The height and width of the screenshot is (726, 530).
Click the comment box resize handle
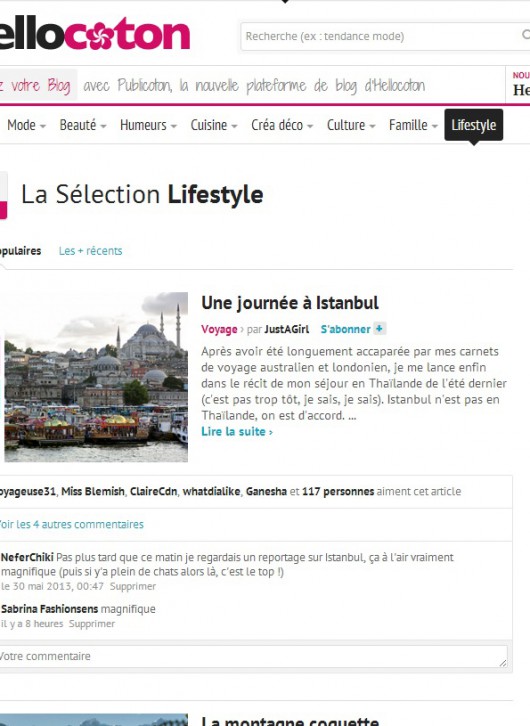point(503,663)
